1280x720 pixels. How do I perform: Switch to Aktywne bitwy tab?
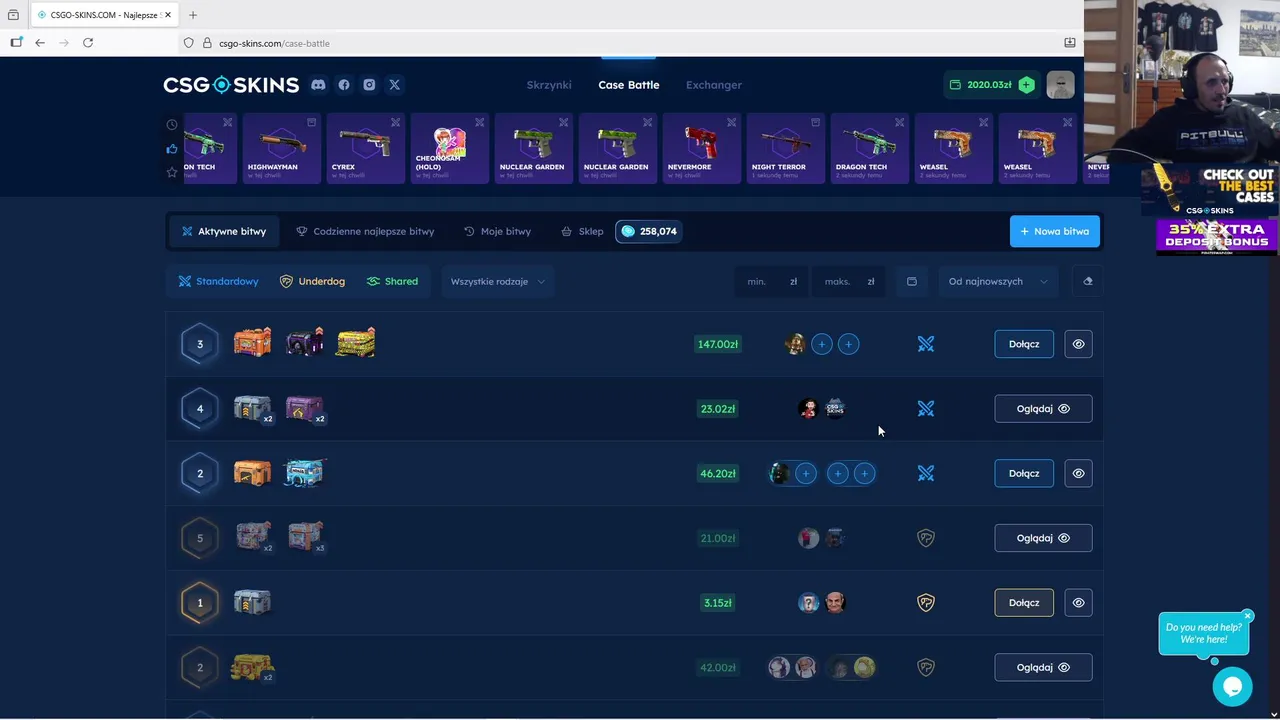point(224,231)
